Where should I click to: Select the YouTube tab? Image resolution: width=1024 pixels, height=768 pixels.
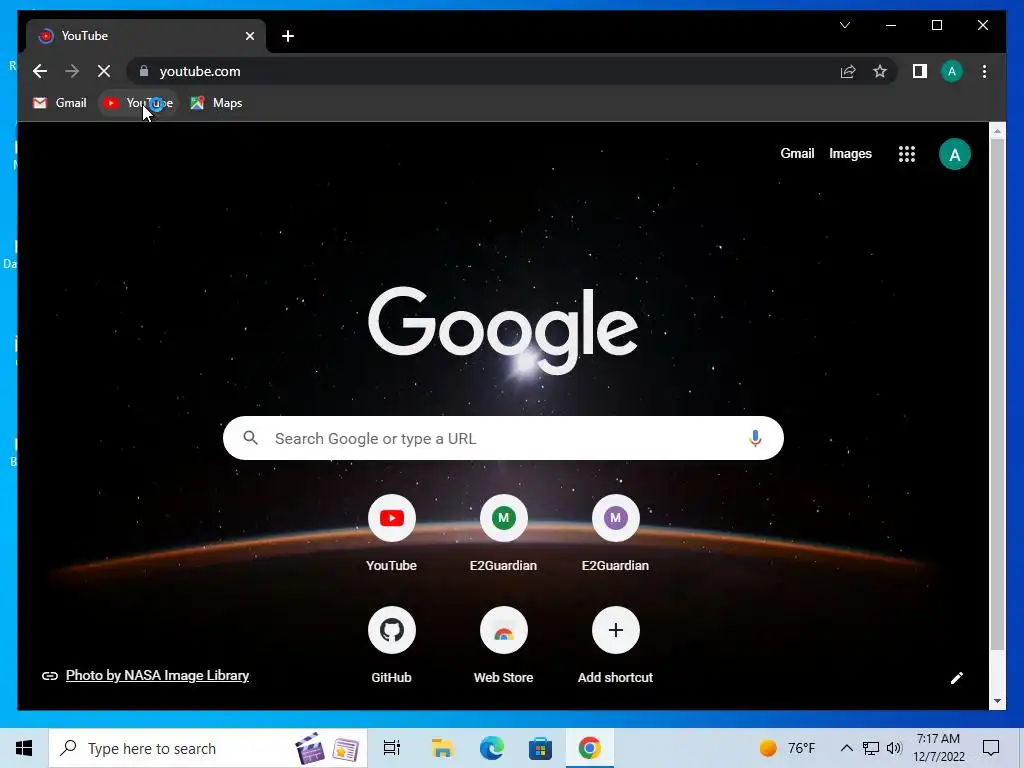146,36
